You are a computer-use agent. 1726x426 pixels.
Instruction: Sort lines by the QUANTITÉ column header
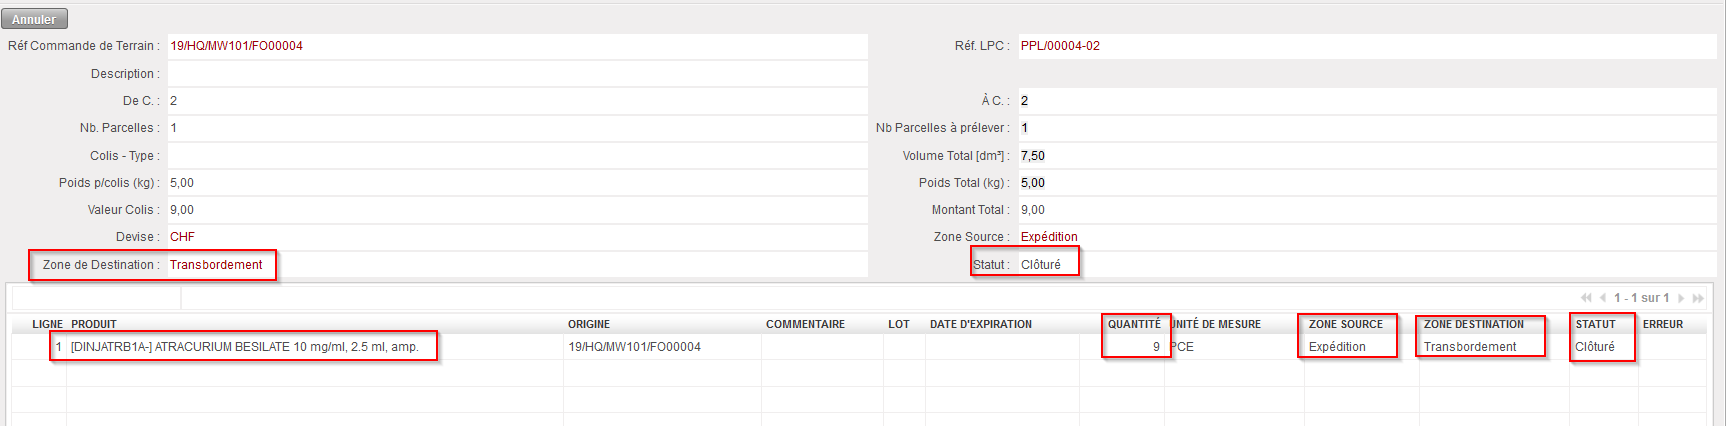point(1134,324)
